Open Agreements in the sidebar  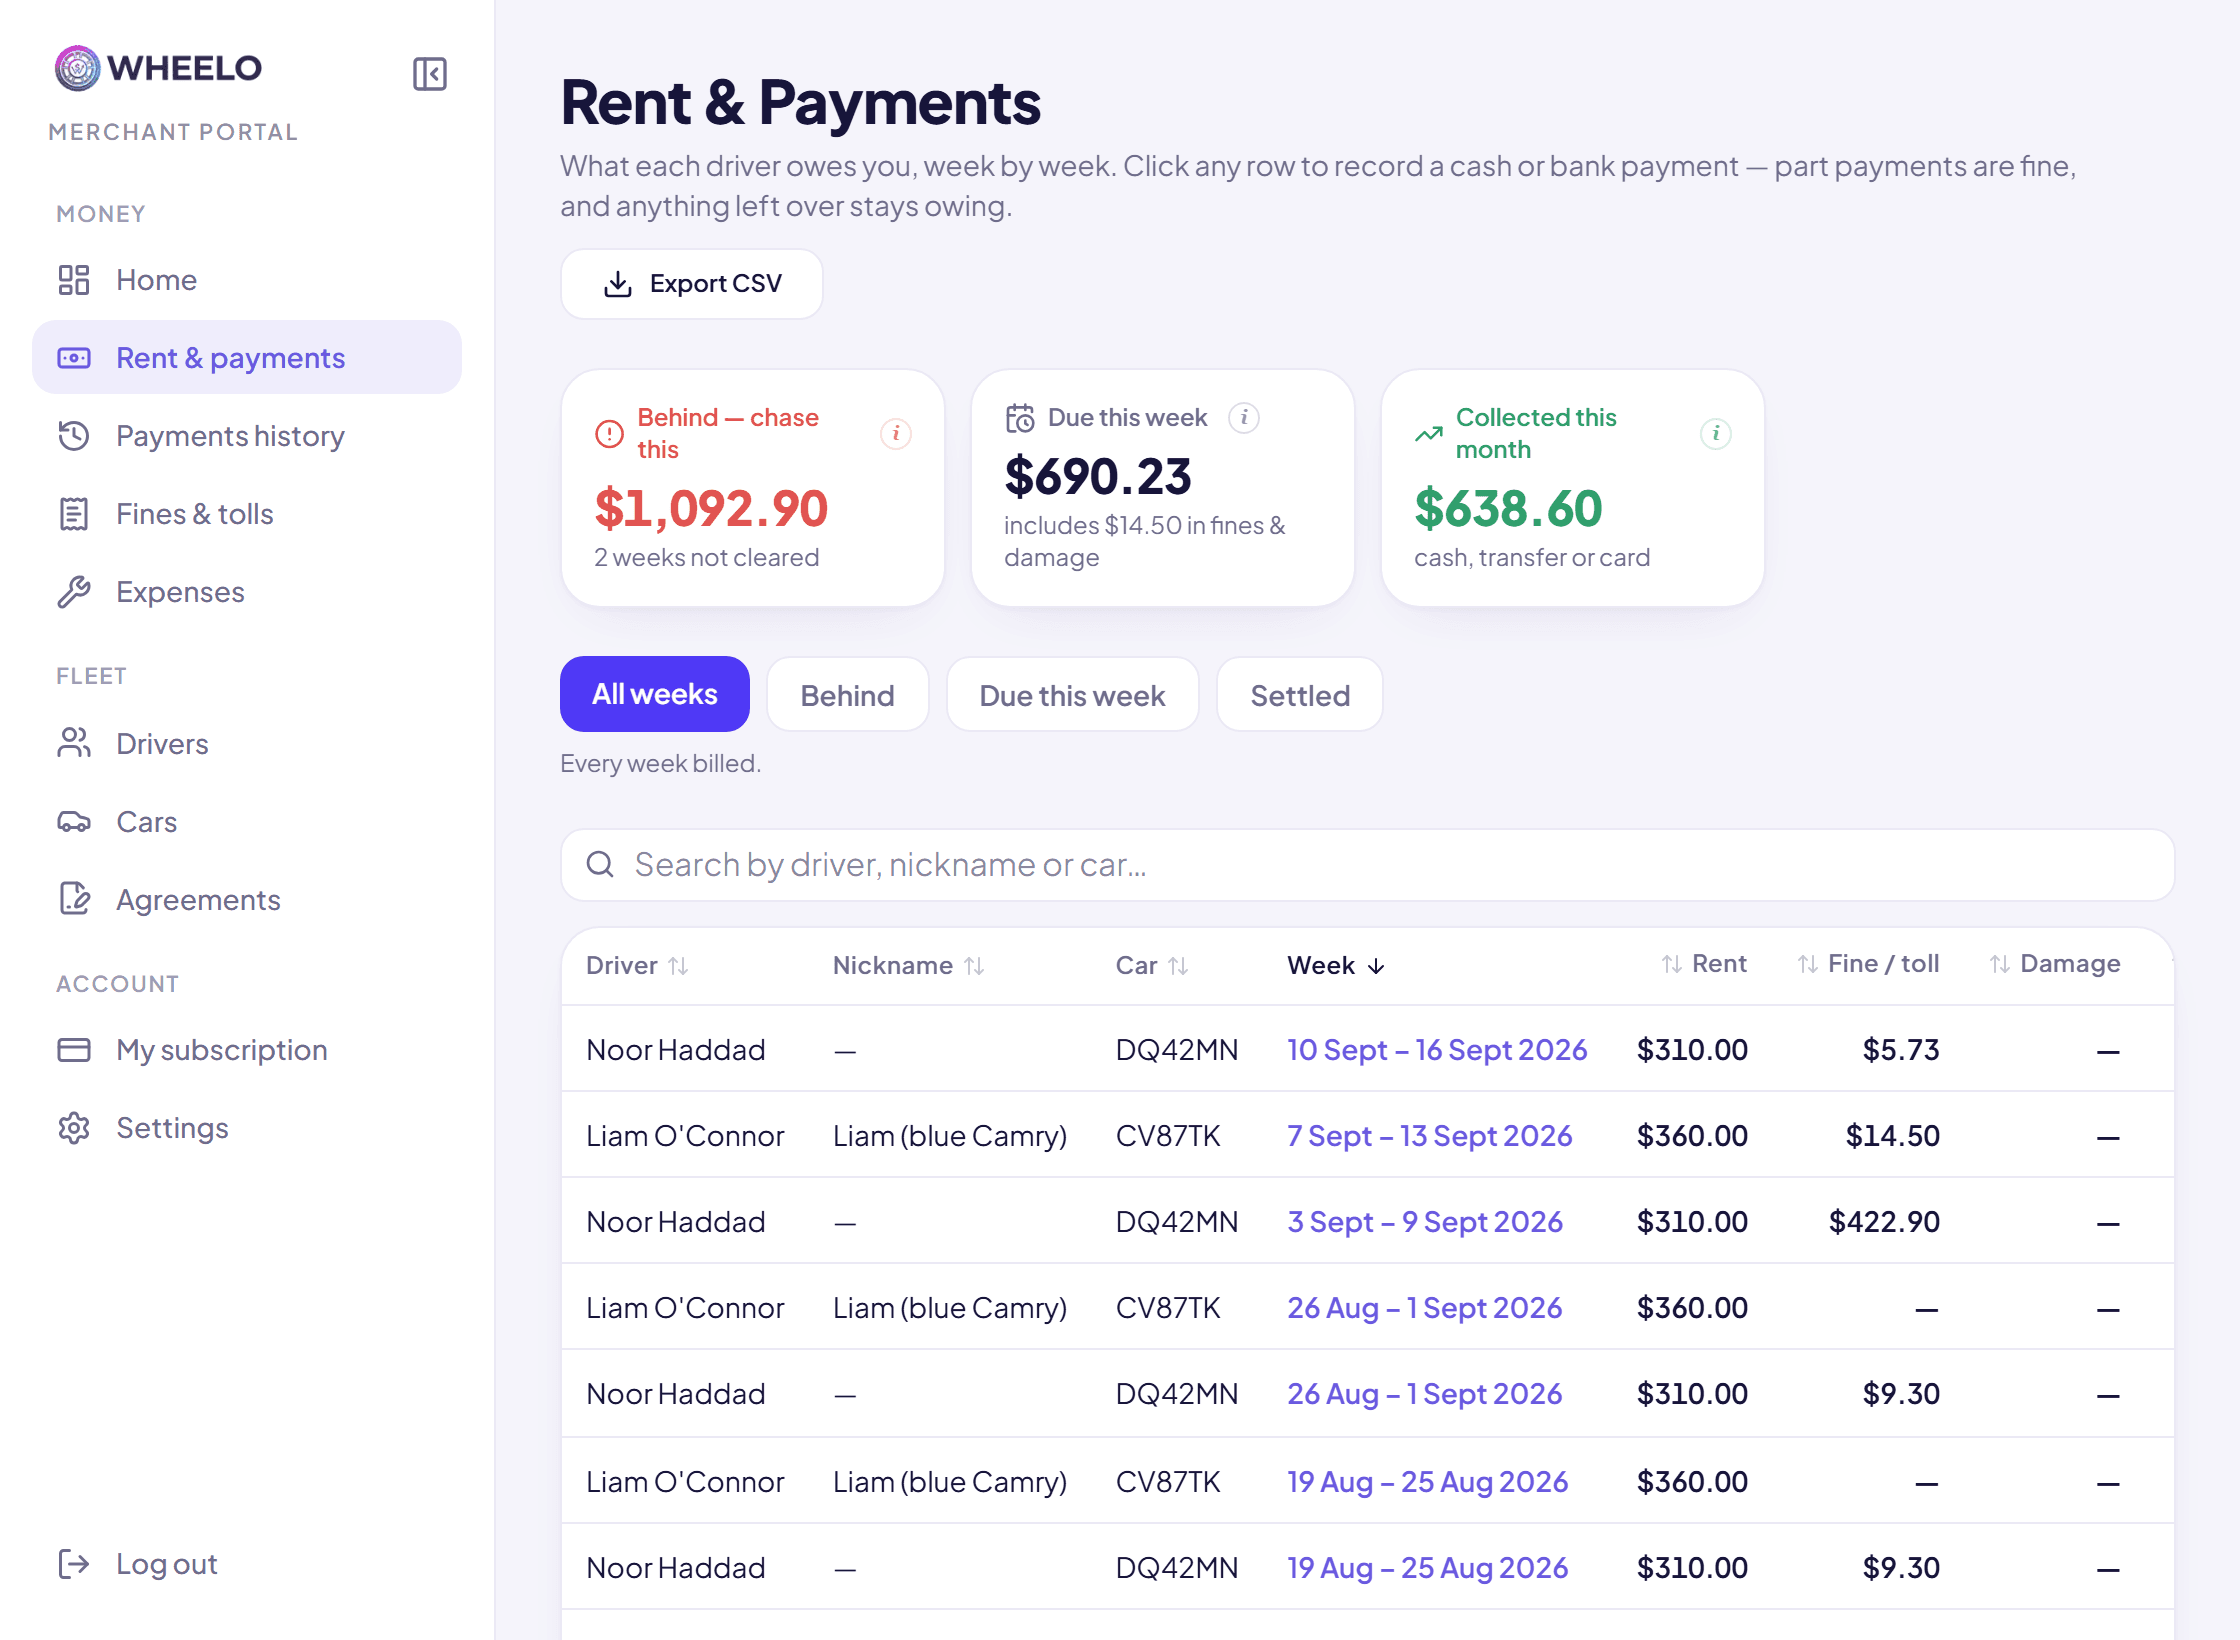point(247,900)
